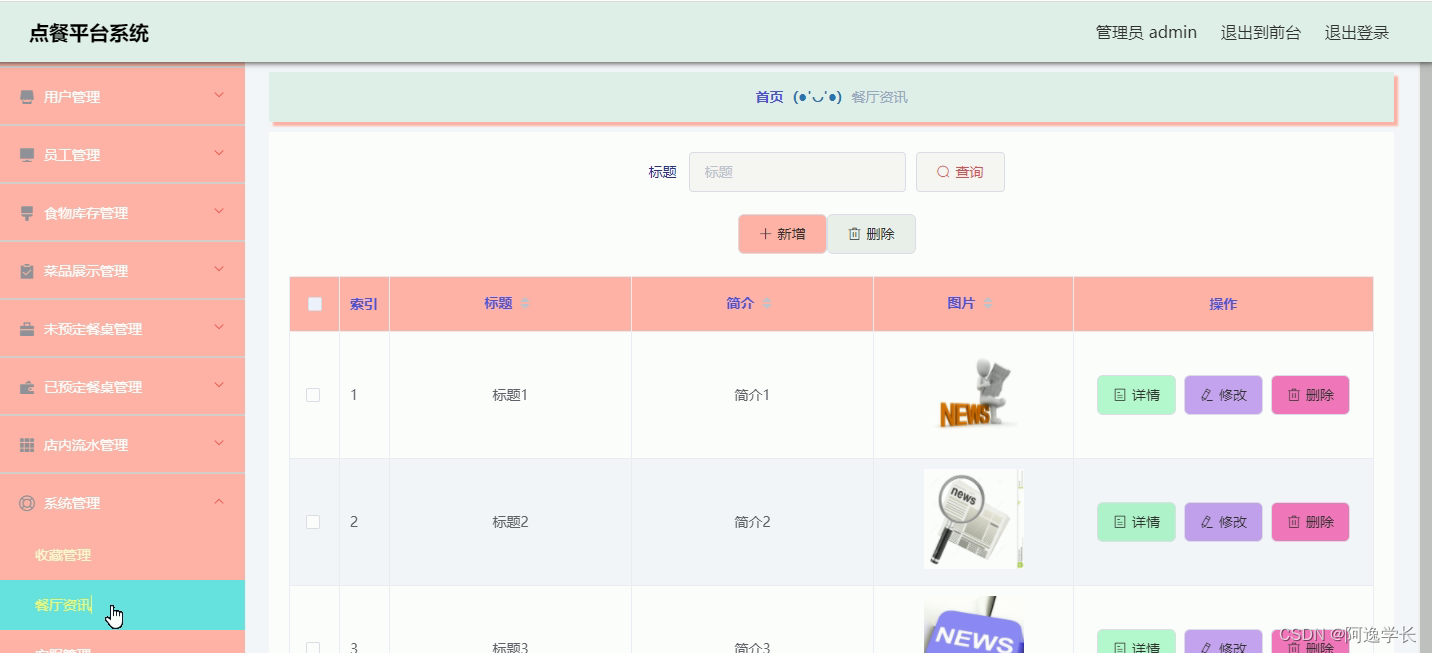Click the plus icon in 新增 button
Image resolution: width=1432 pixels, height=653 pixels.
pos(765,234)
